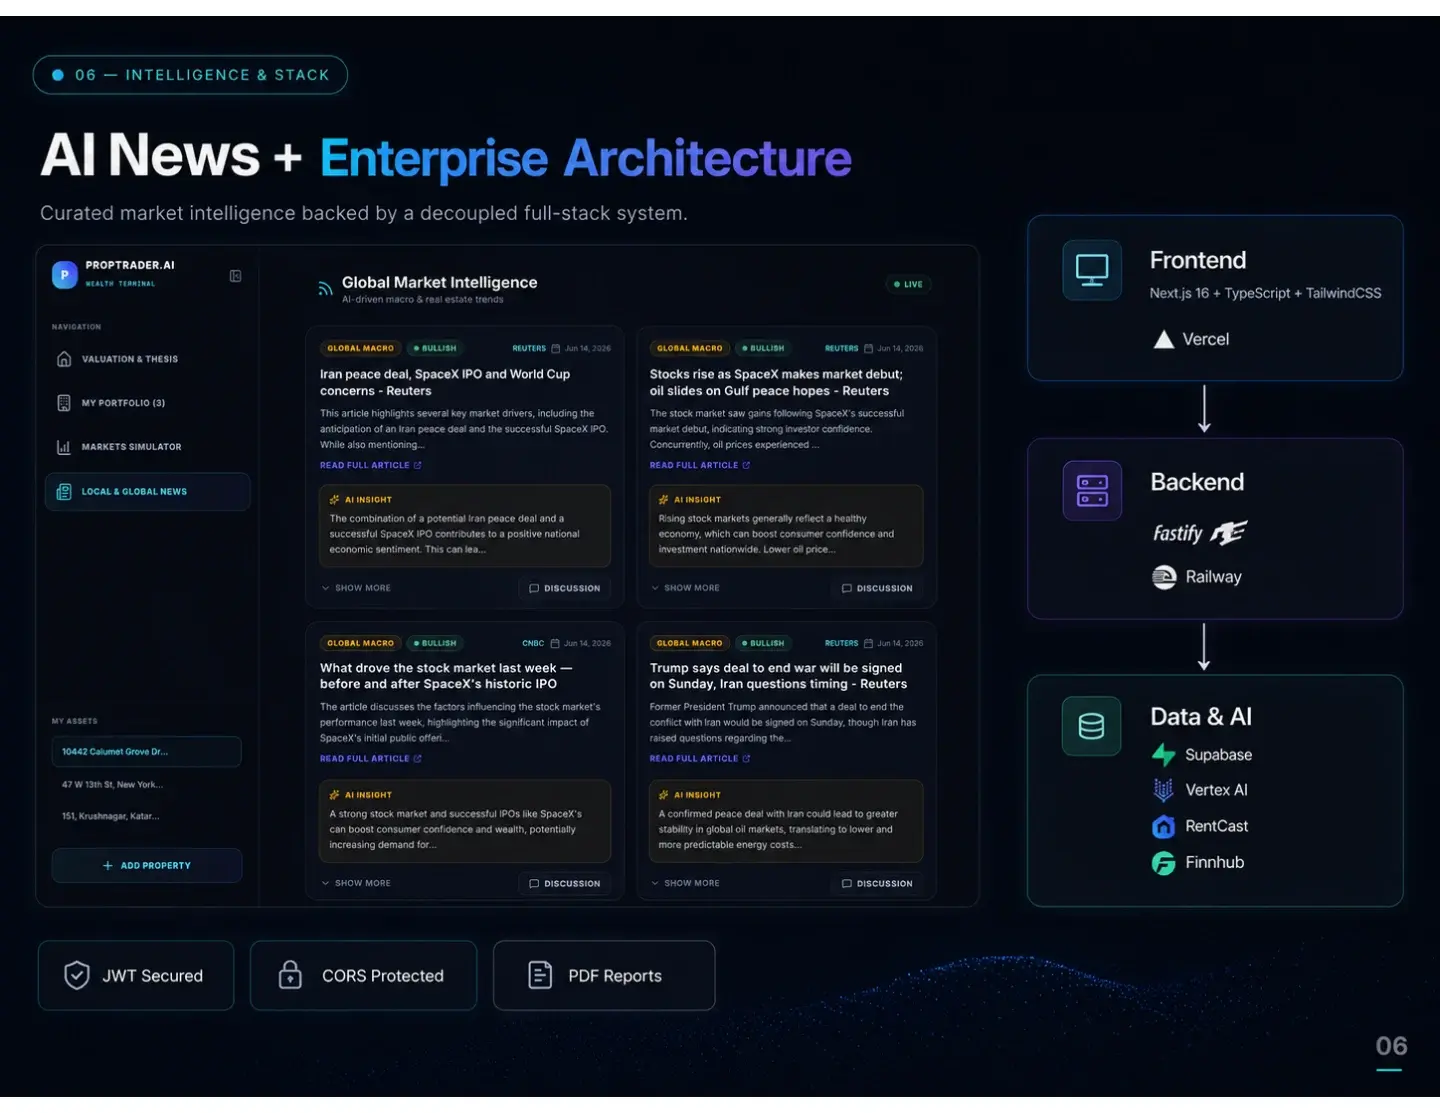The width and height of the screenshot is (1440, 1113).
Task: Click Global Macro tag on Stocks rise card
Action: point(690,348)
